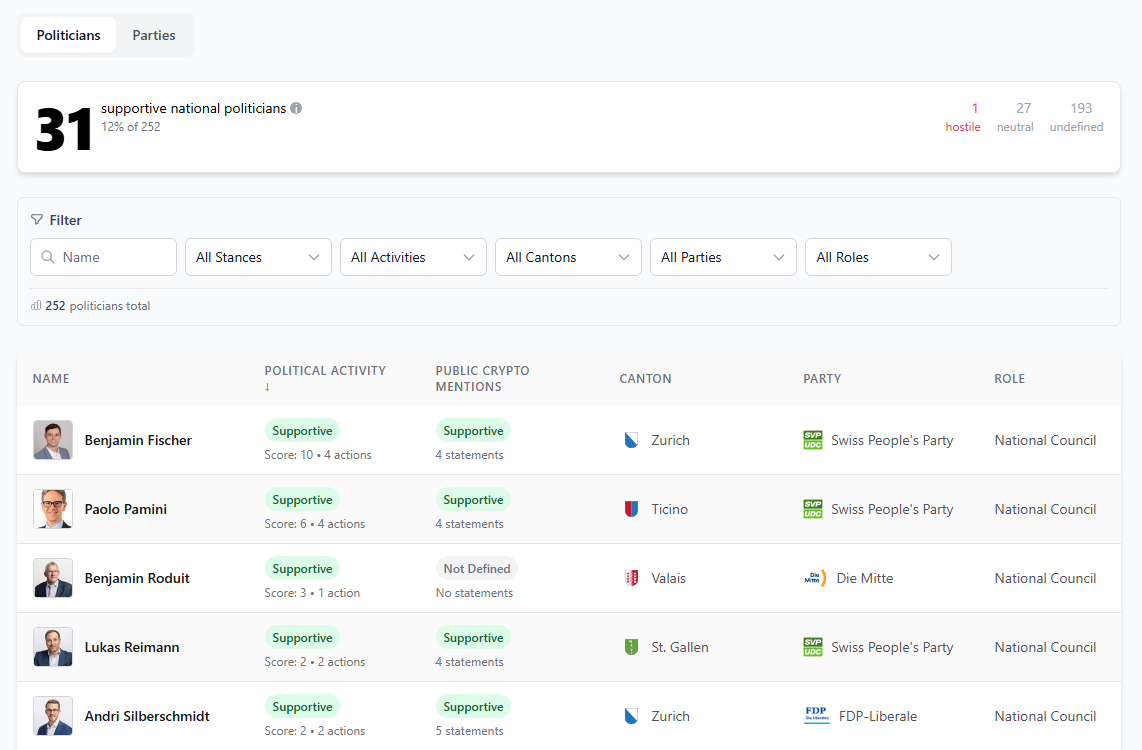Screen dimensions: 1142x750
Task: Click Lukas Reimann's profile photo
Action: coord(53,647)
